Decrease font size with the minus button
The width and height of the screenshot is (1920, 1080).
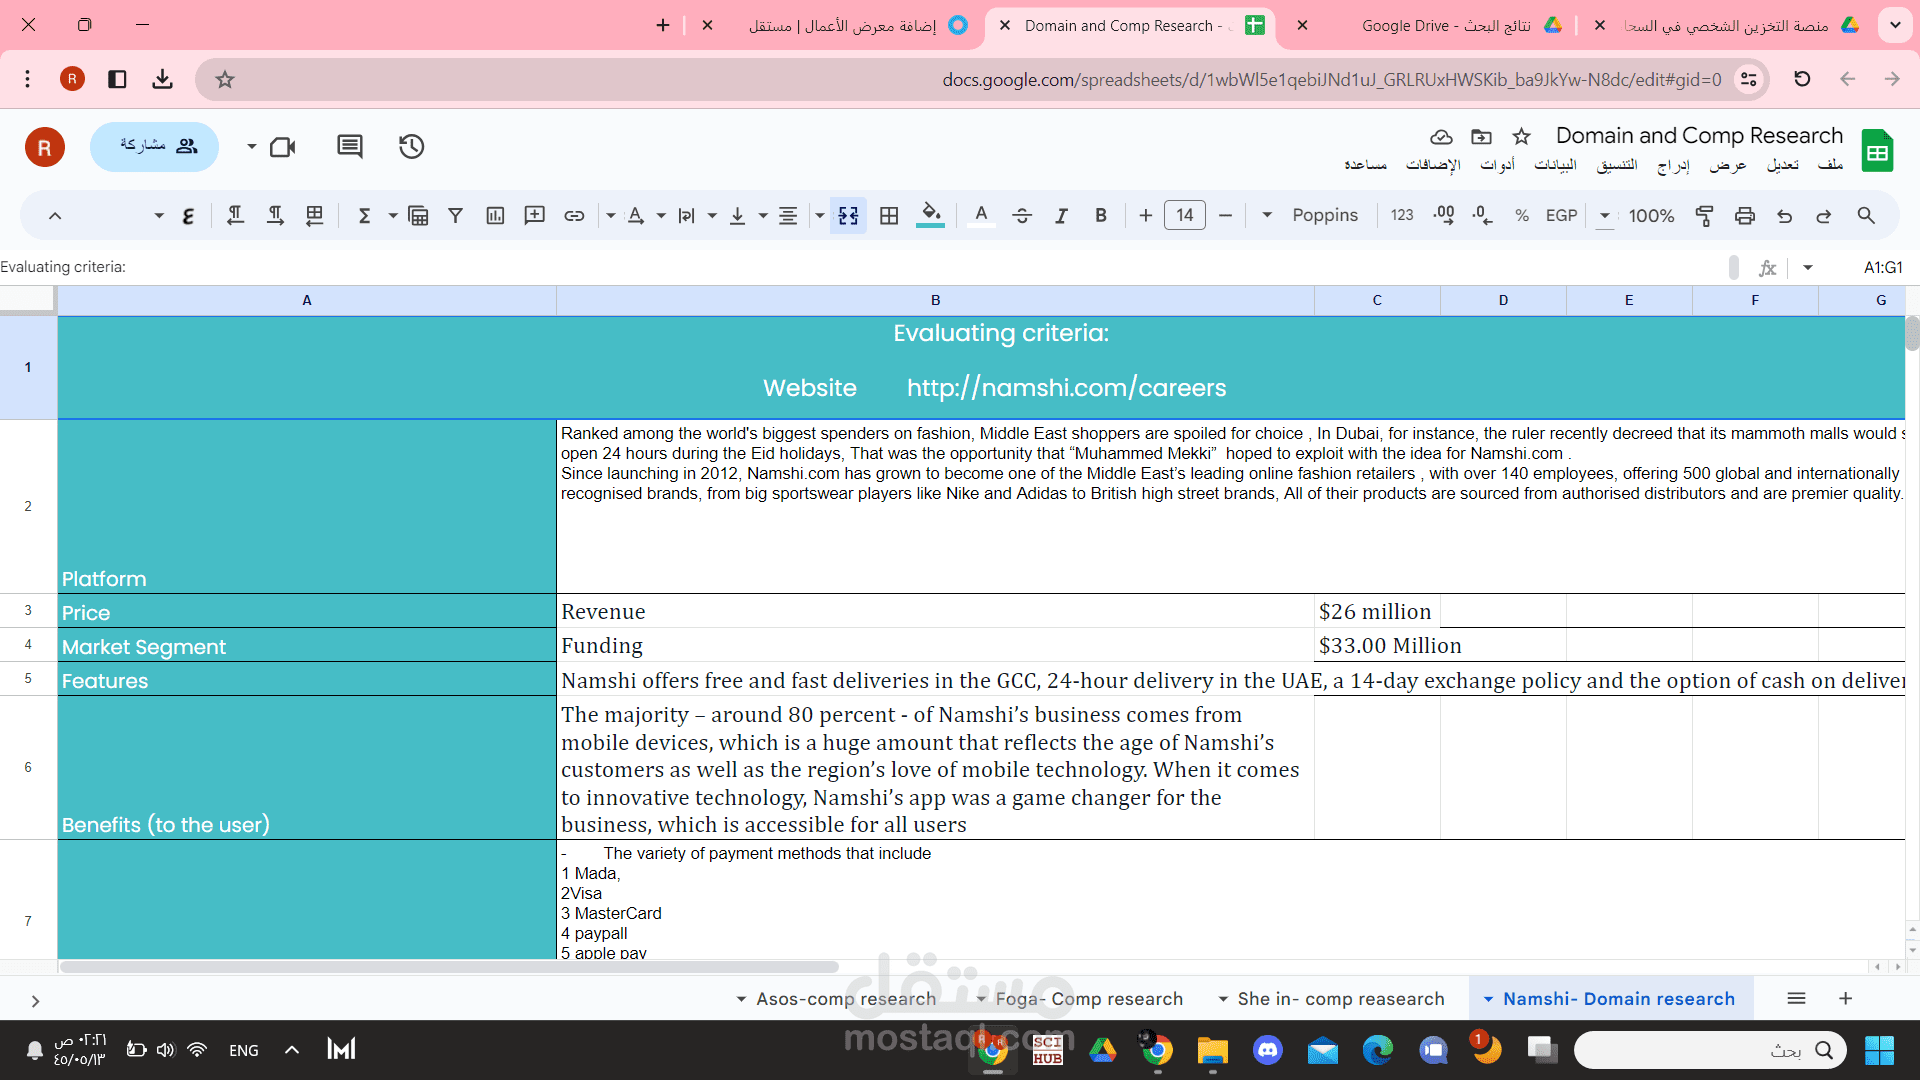pos(1225,215)
